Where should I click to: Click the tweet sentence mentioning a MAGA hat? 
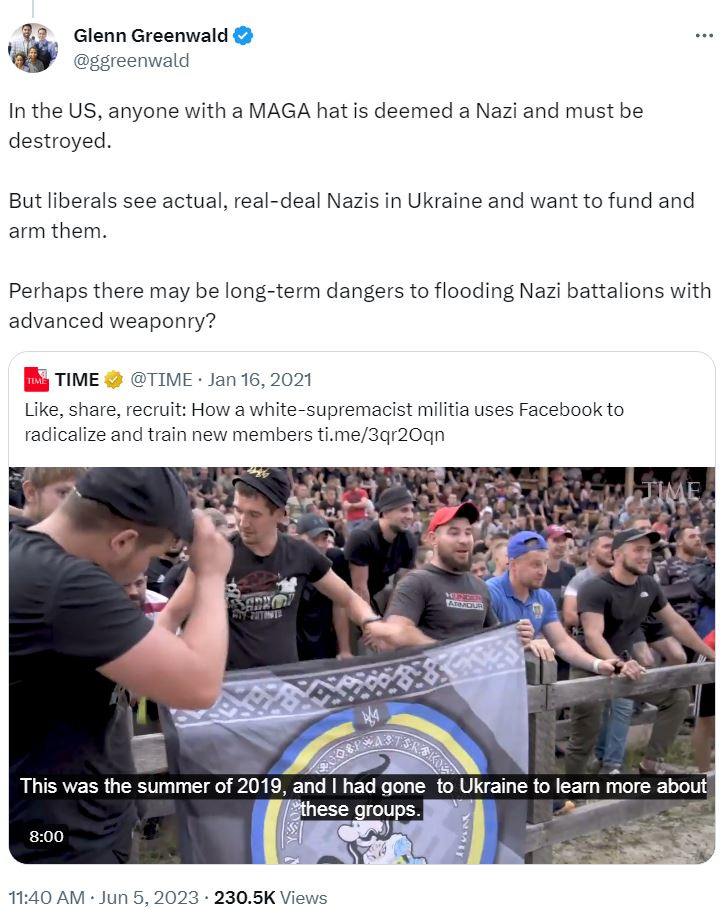pyautogui.click(x=326, y=126)
